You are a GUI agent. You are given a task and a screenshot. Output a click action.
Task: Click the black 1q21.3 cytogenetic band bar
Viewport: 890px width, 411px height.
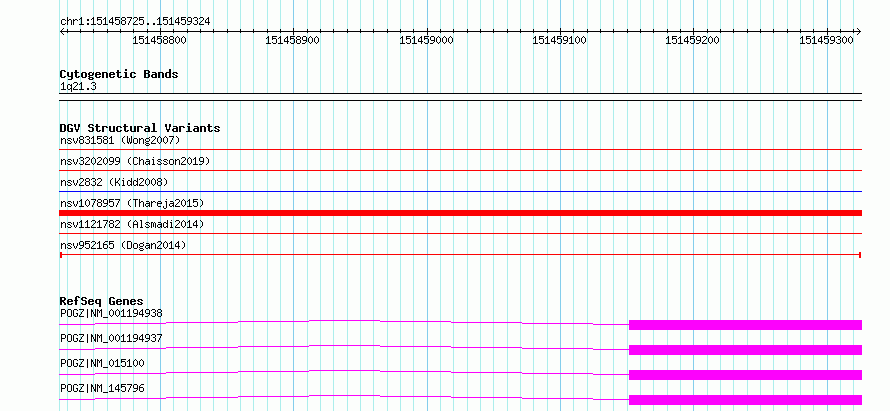click(460, 97)
